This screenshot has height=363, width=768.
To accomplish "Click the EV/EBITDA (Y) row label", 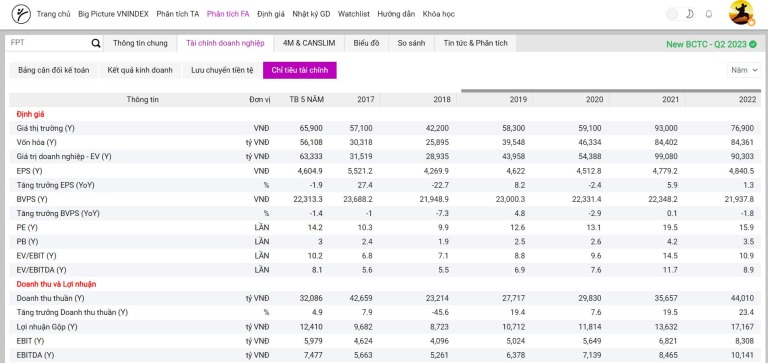I will pyautogui.click(x=41, y=270).
